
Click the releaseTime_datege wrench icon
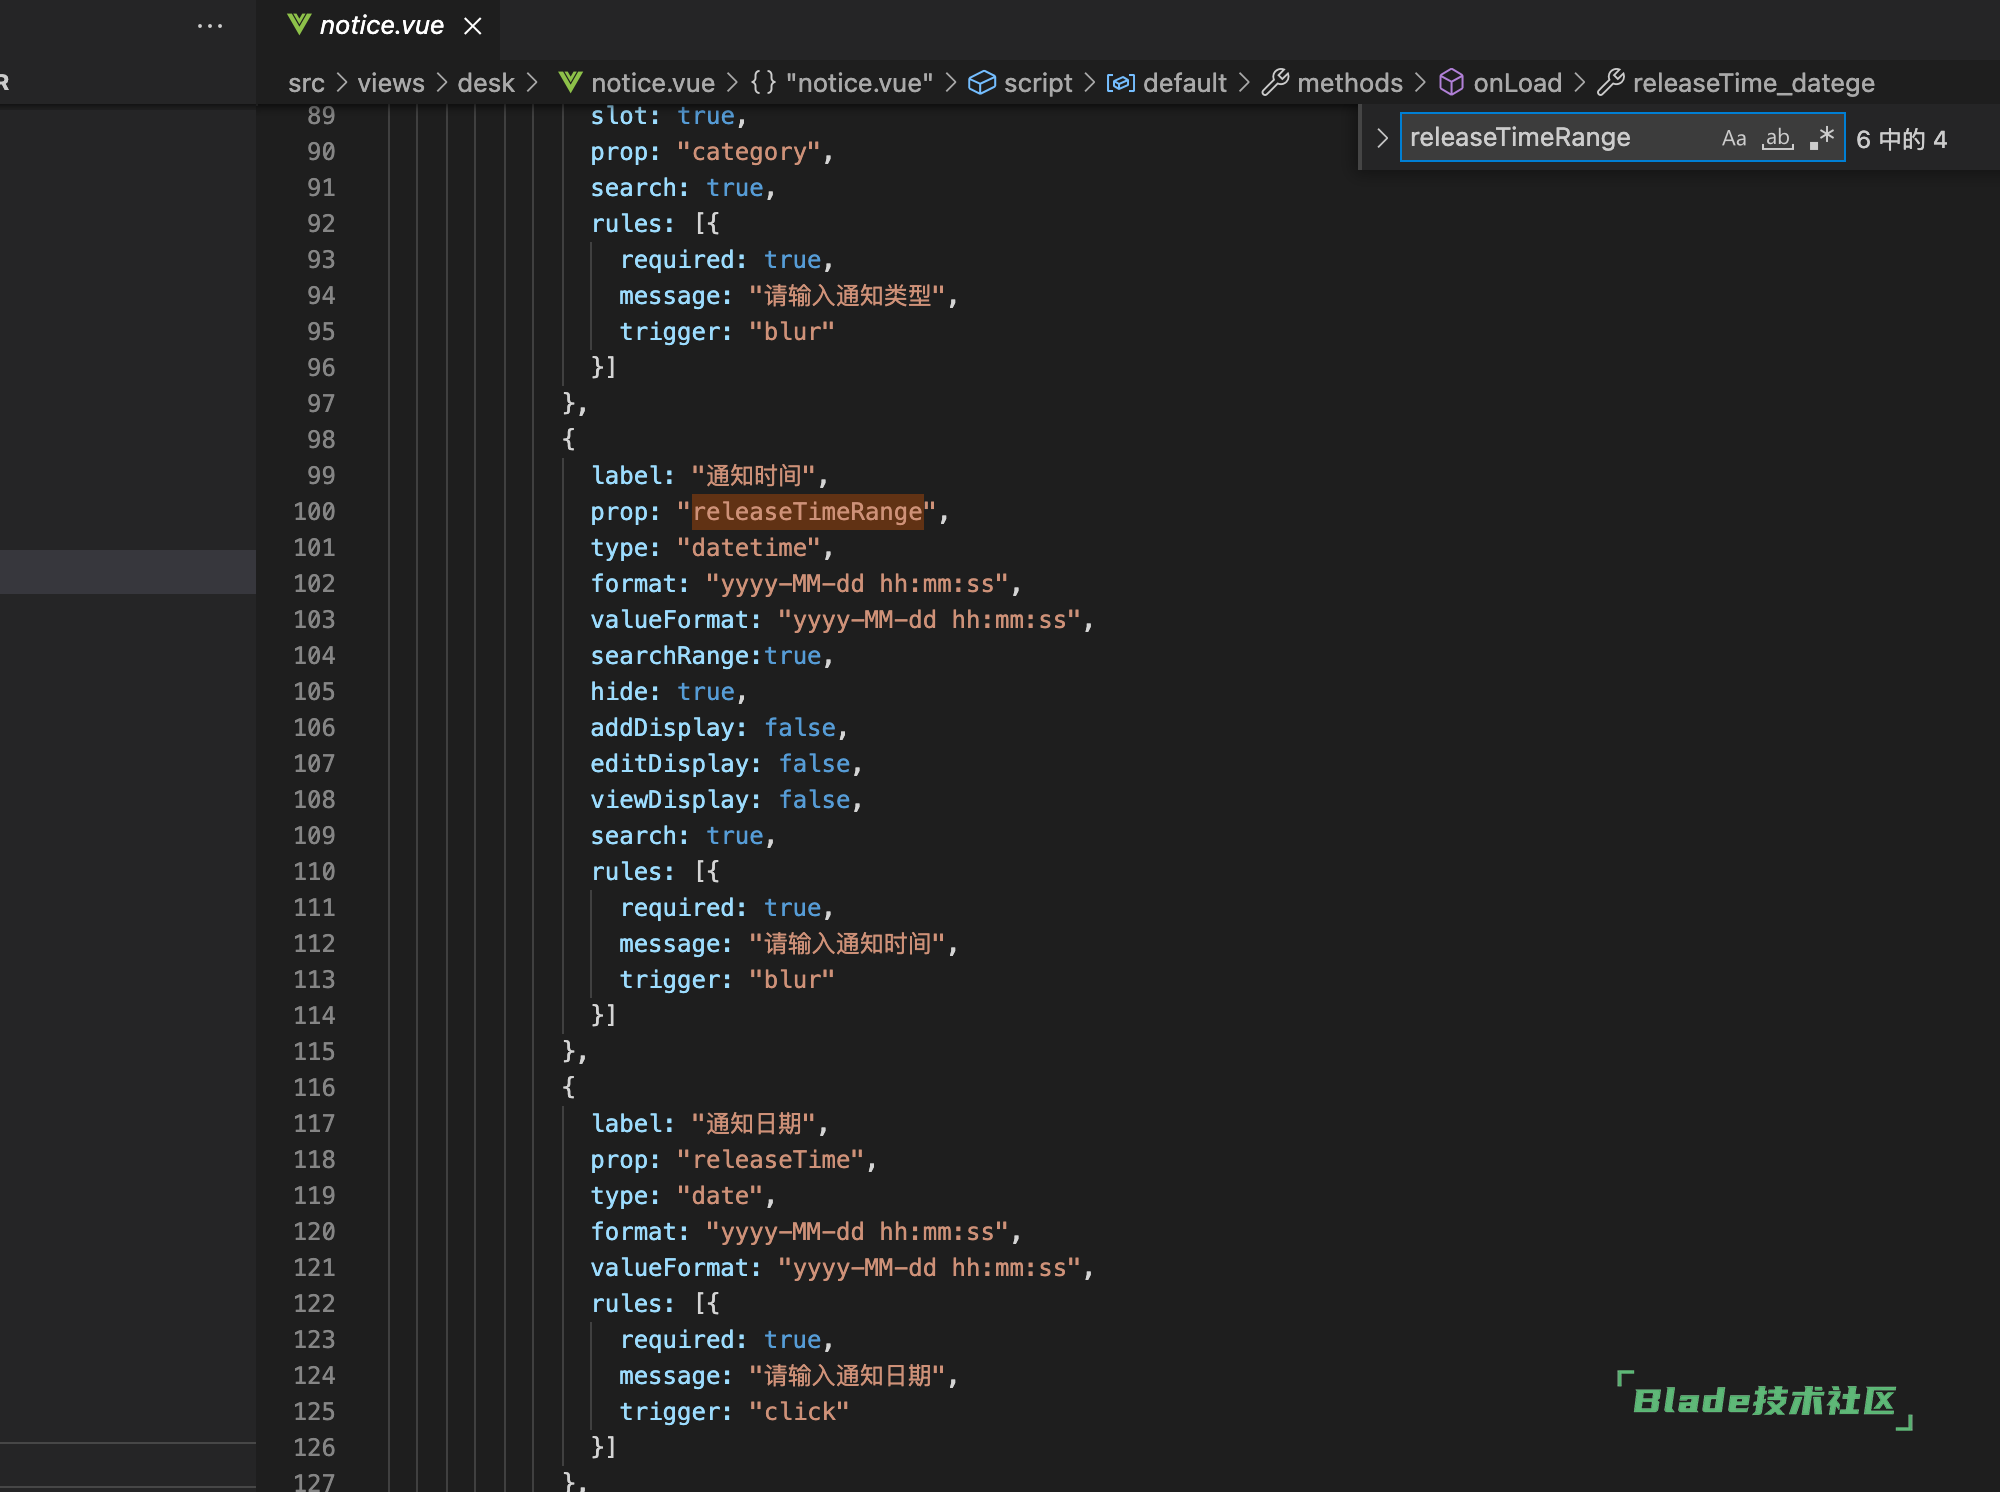coord(1610,82)
